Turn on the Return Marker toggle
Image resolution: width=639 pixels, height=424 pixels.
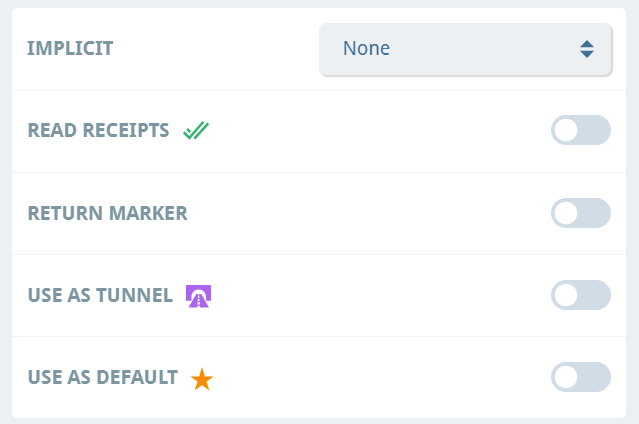tap(581, 213)
